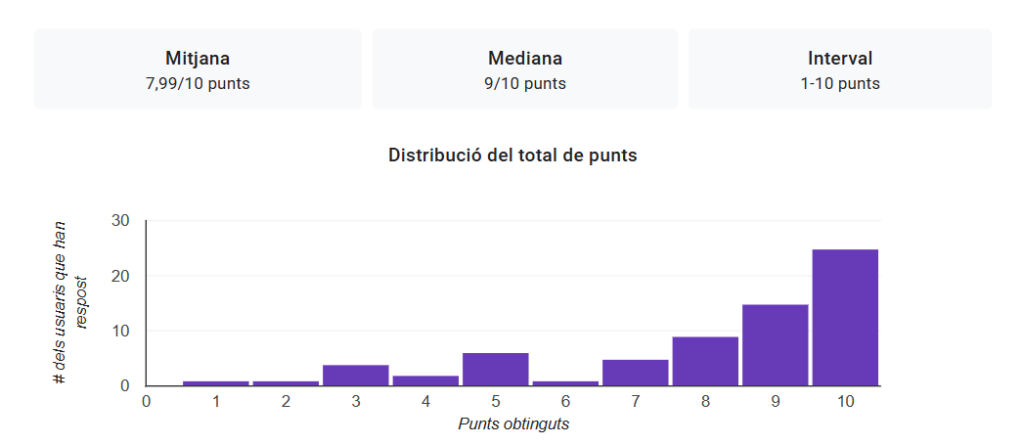
Task: Click the tallest bar for score 10
Action: (x=845, y=317)
